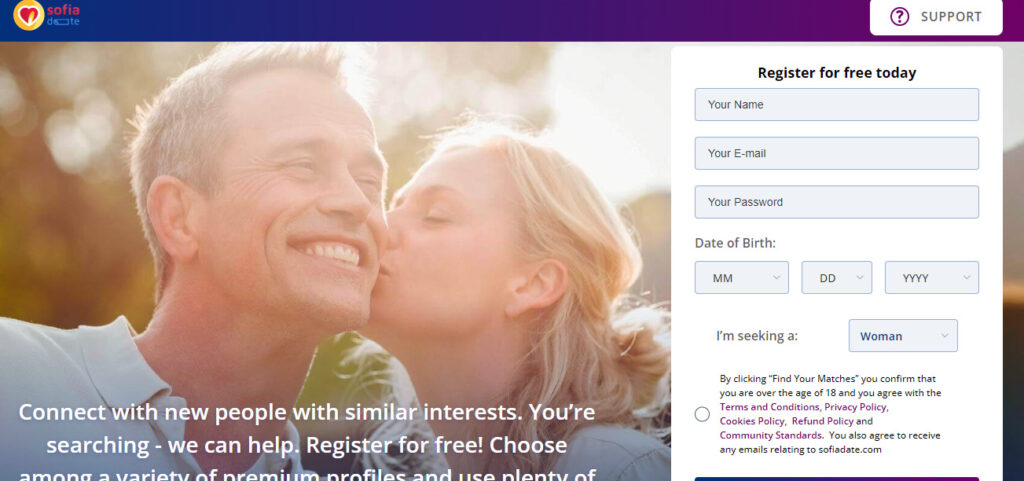The image size is (1024, 481).
Task: Click the chevron arrow in the MM dropdown
Action: pos(776,277)
